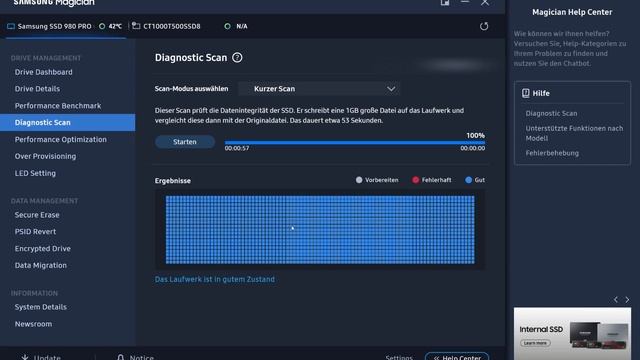Click the red Fehlerhaft legend swatch
Screen dimensions: 640x360
416,180
